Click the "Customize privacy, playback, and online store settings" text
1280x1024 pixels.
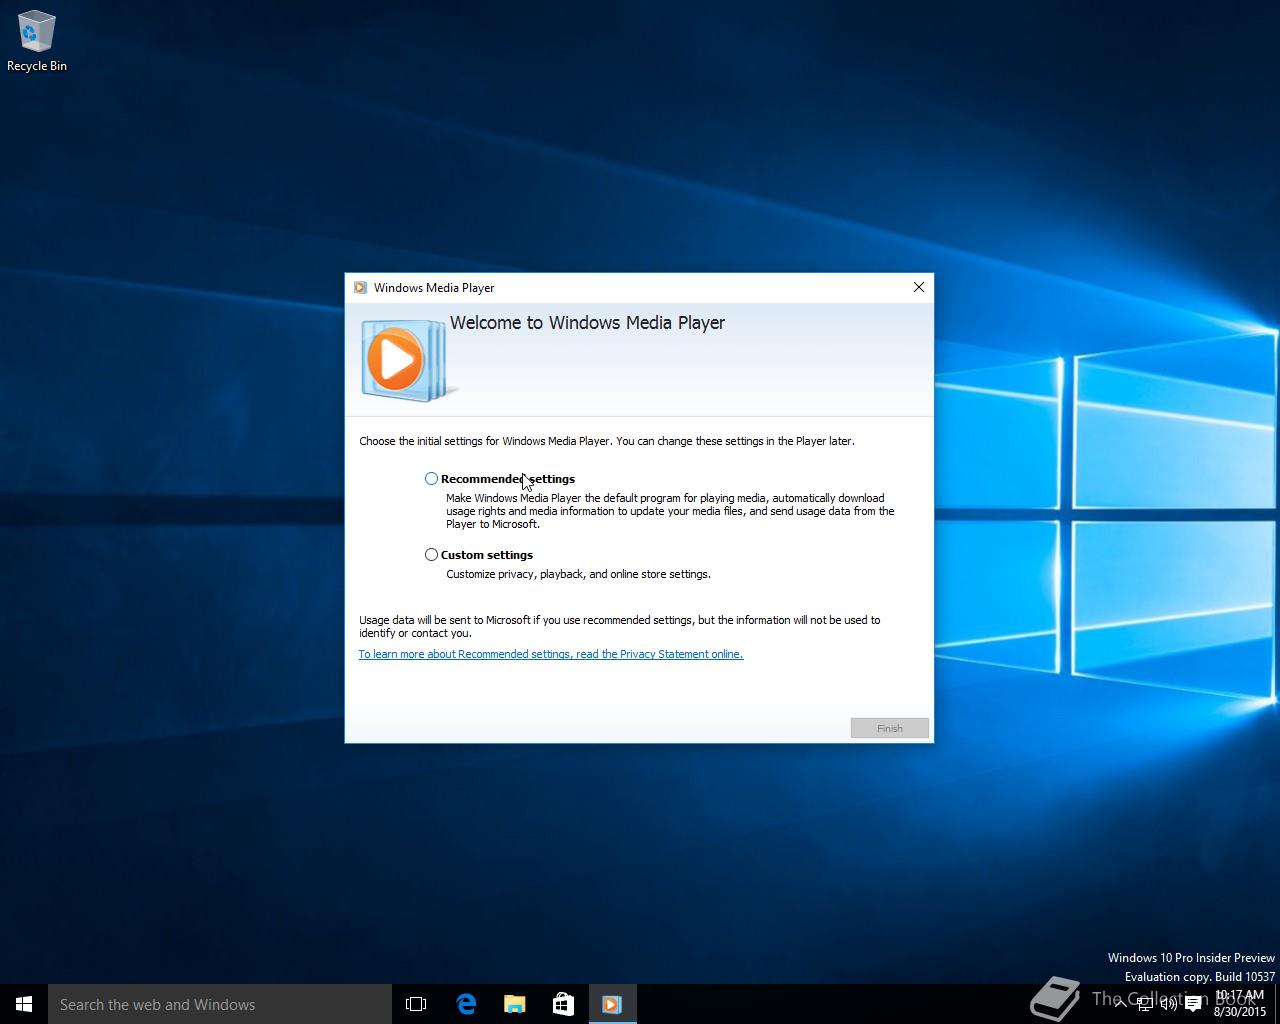578,574
